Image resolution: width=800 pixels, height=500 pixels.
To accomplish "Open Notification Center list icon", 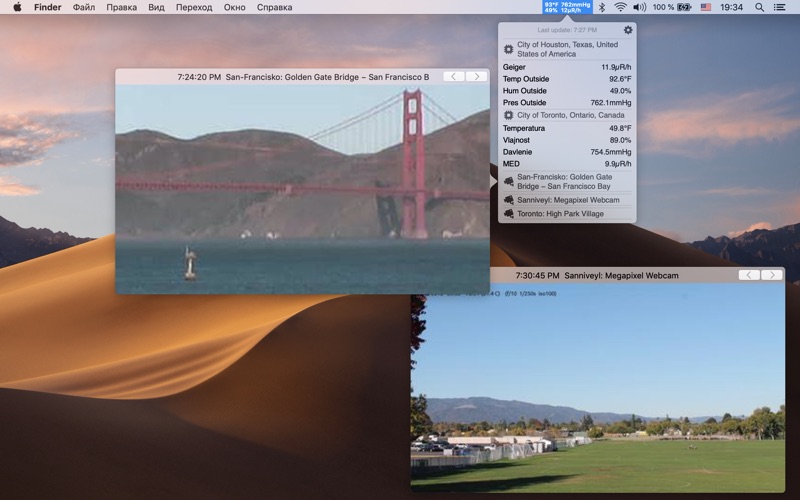I will [x=779, y=7].
